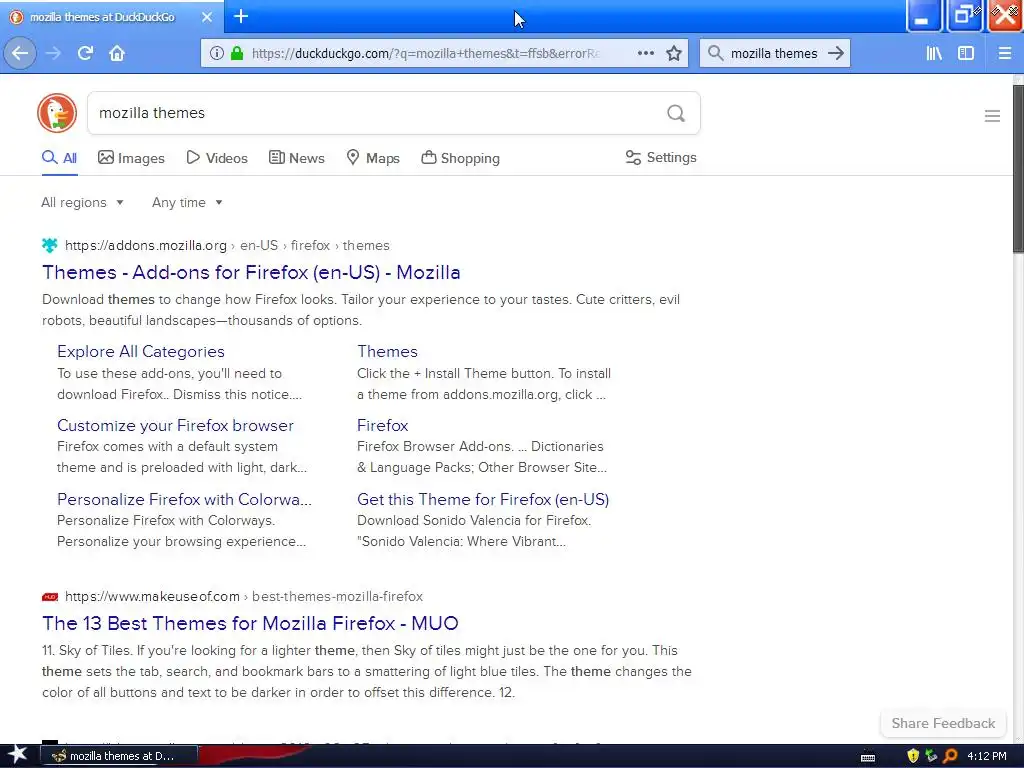This screenshot has width=1024, height=768.
Task: Open page actions three-dot menu
Action: (645, 53)
